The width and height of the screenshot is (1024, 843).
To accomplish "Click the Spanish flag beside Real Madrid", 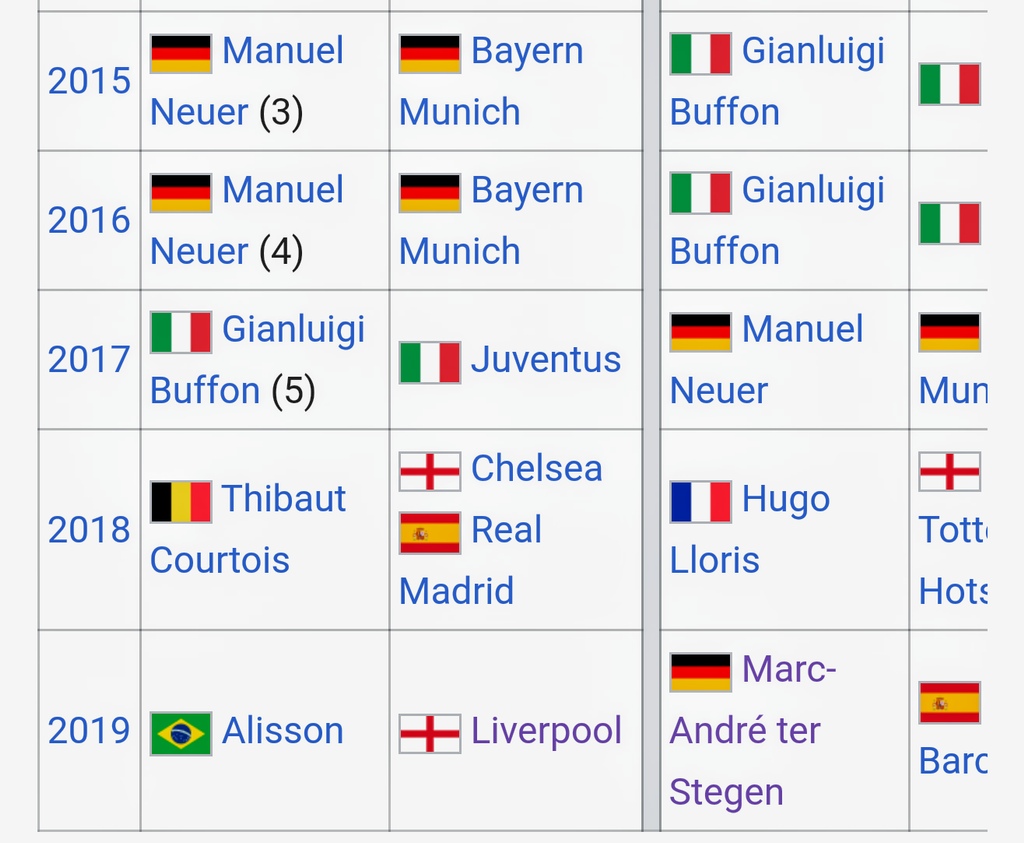I will [430, 533].
